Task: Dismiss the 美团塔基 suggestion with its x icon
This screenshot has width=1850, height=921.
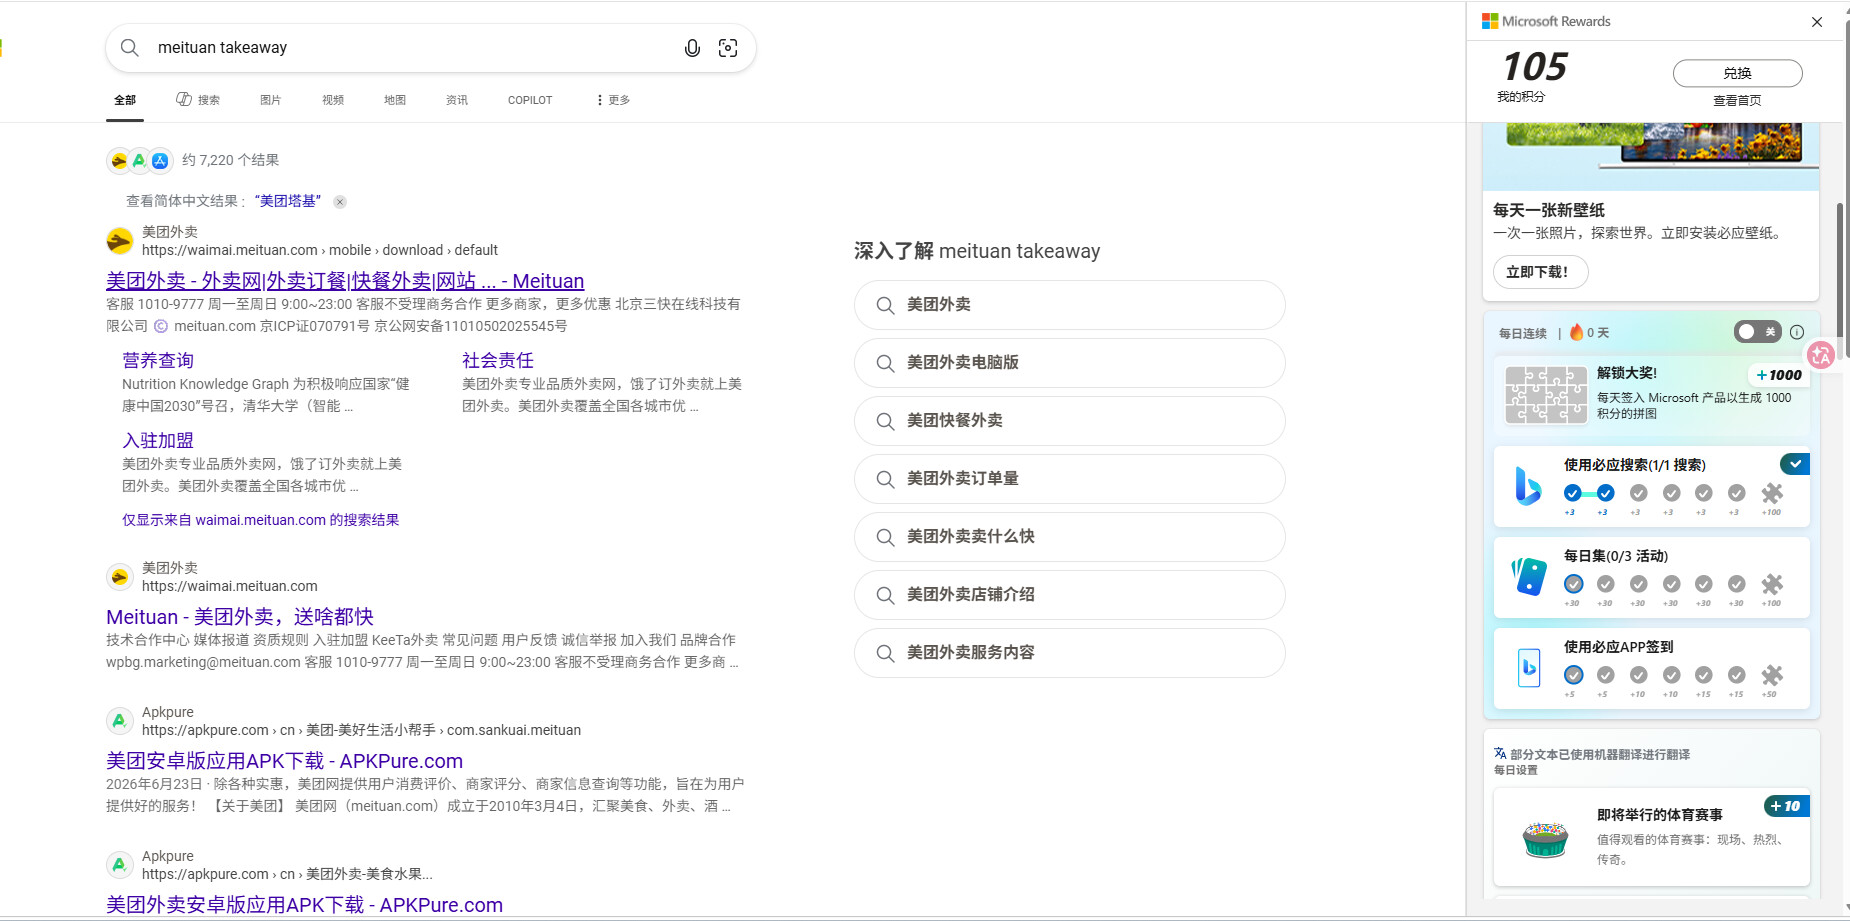Action: [340, 202]
